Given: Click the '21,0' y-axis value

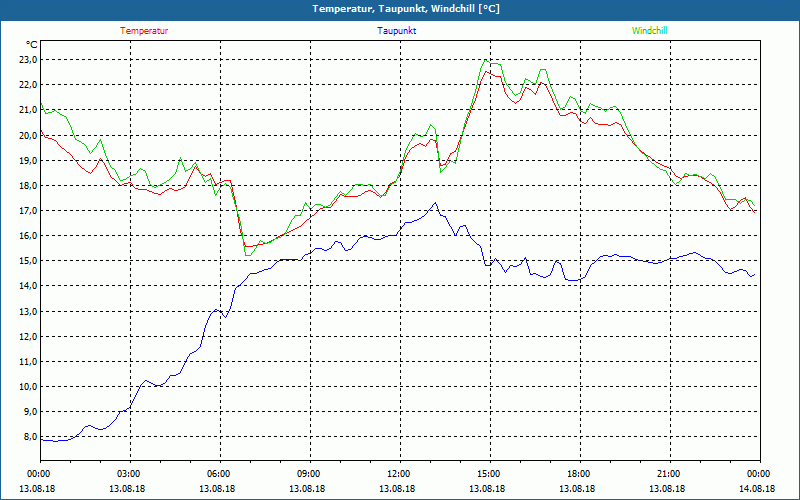Looking at the screenshot, I should point(30,110).
